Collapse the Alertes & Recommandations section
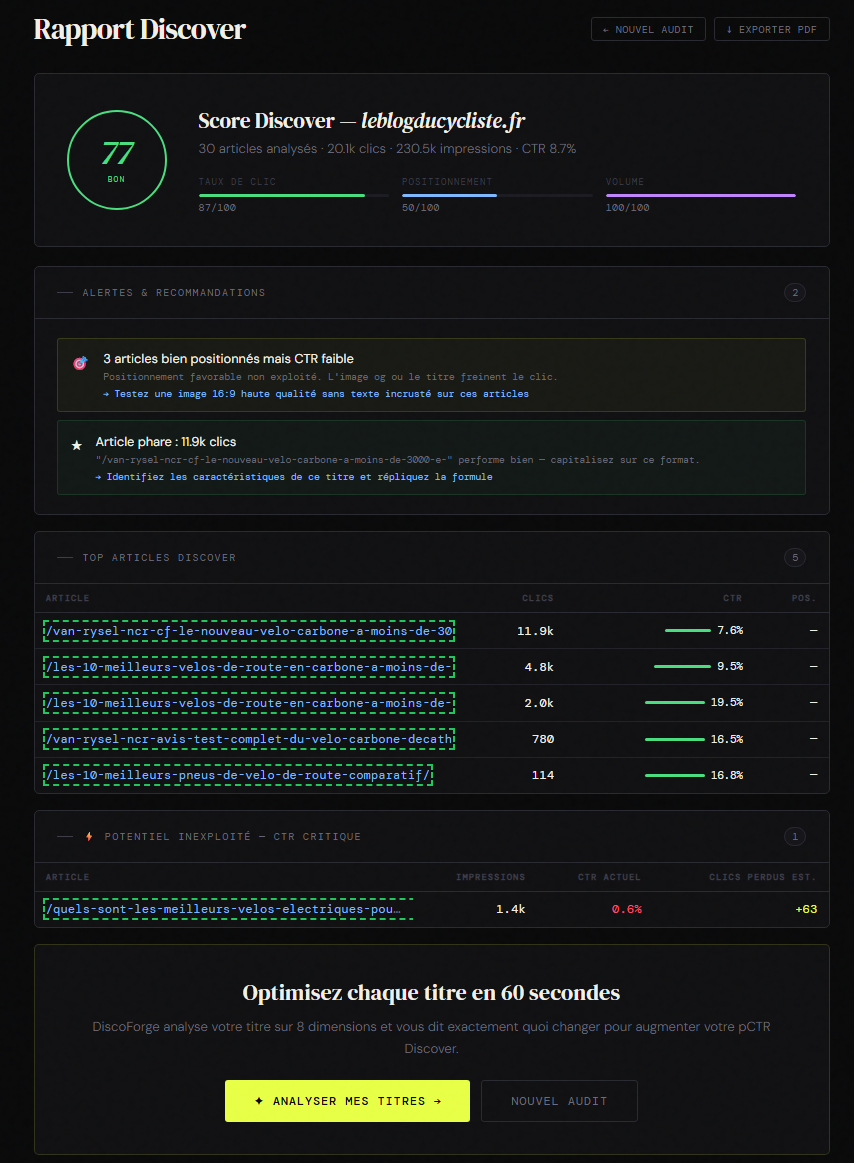This screenshot has width=854, height=1163. point(64,293)
